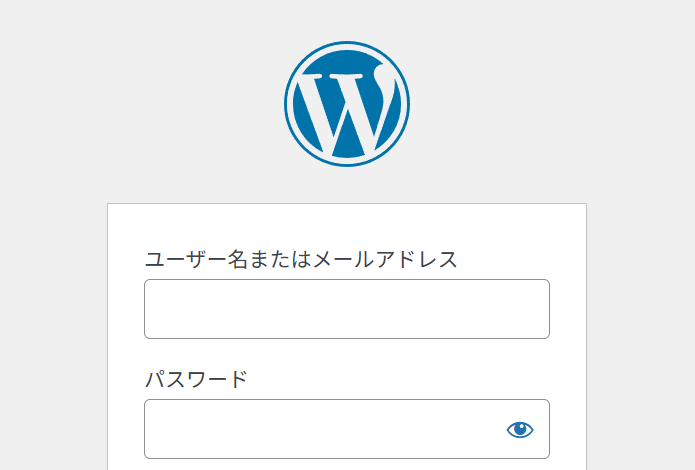Viewport: 695px width, 470px height.
Task: Focus the username or email input field
Action: click(346, 309)
